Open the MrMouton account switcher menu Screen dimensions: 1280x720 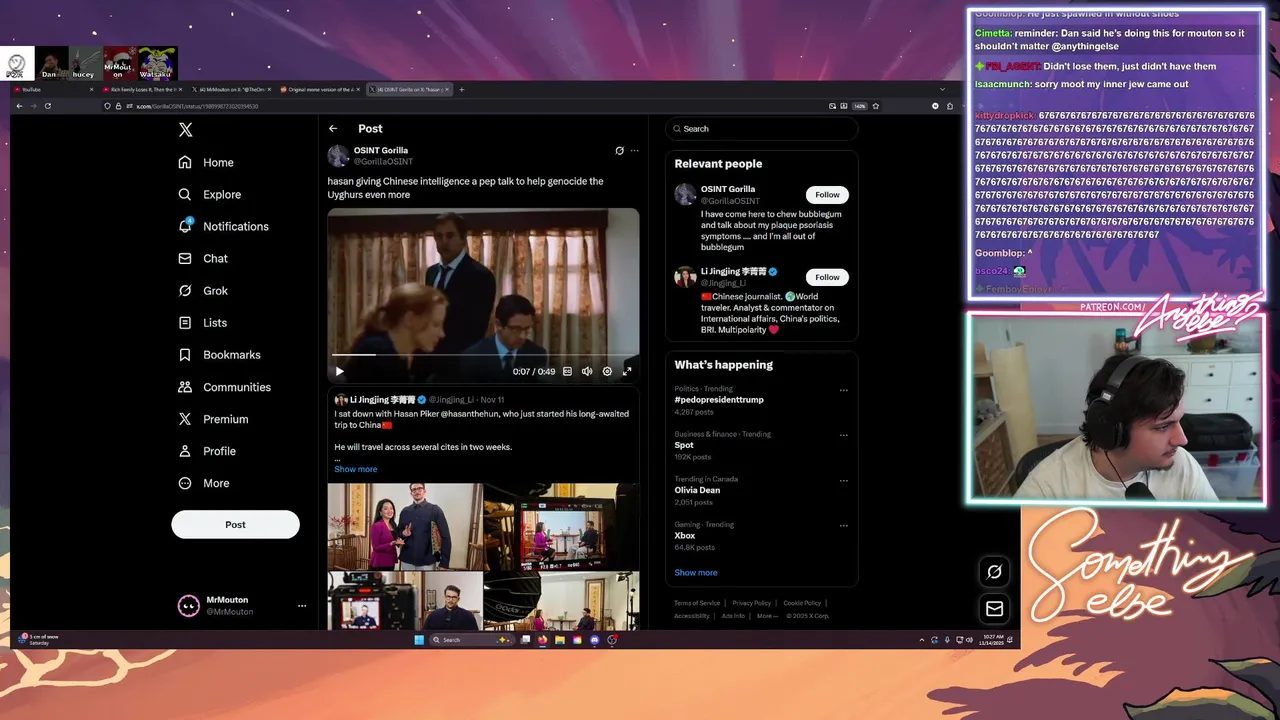pyautogui.click(x=241, y=605)
